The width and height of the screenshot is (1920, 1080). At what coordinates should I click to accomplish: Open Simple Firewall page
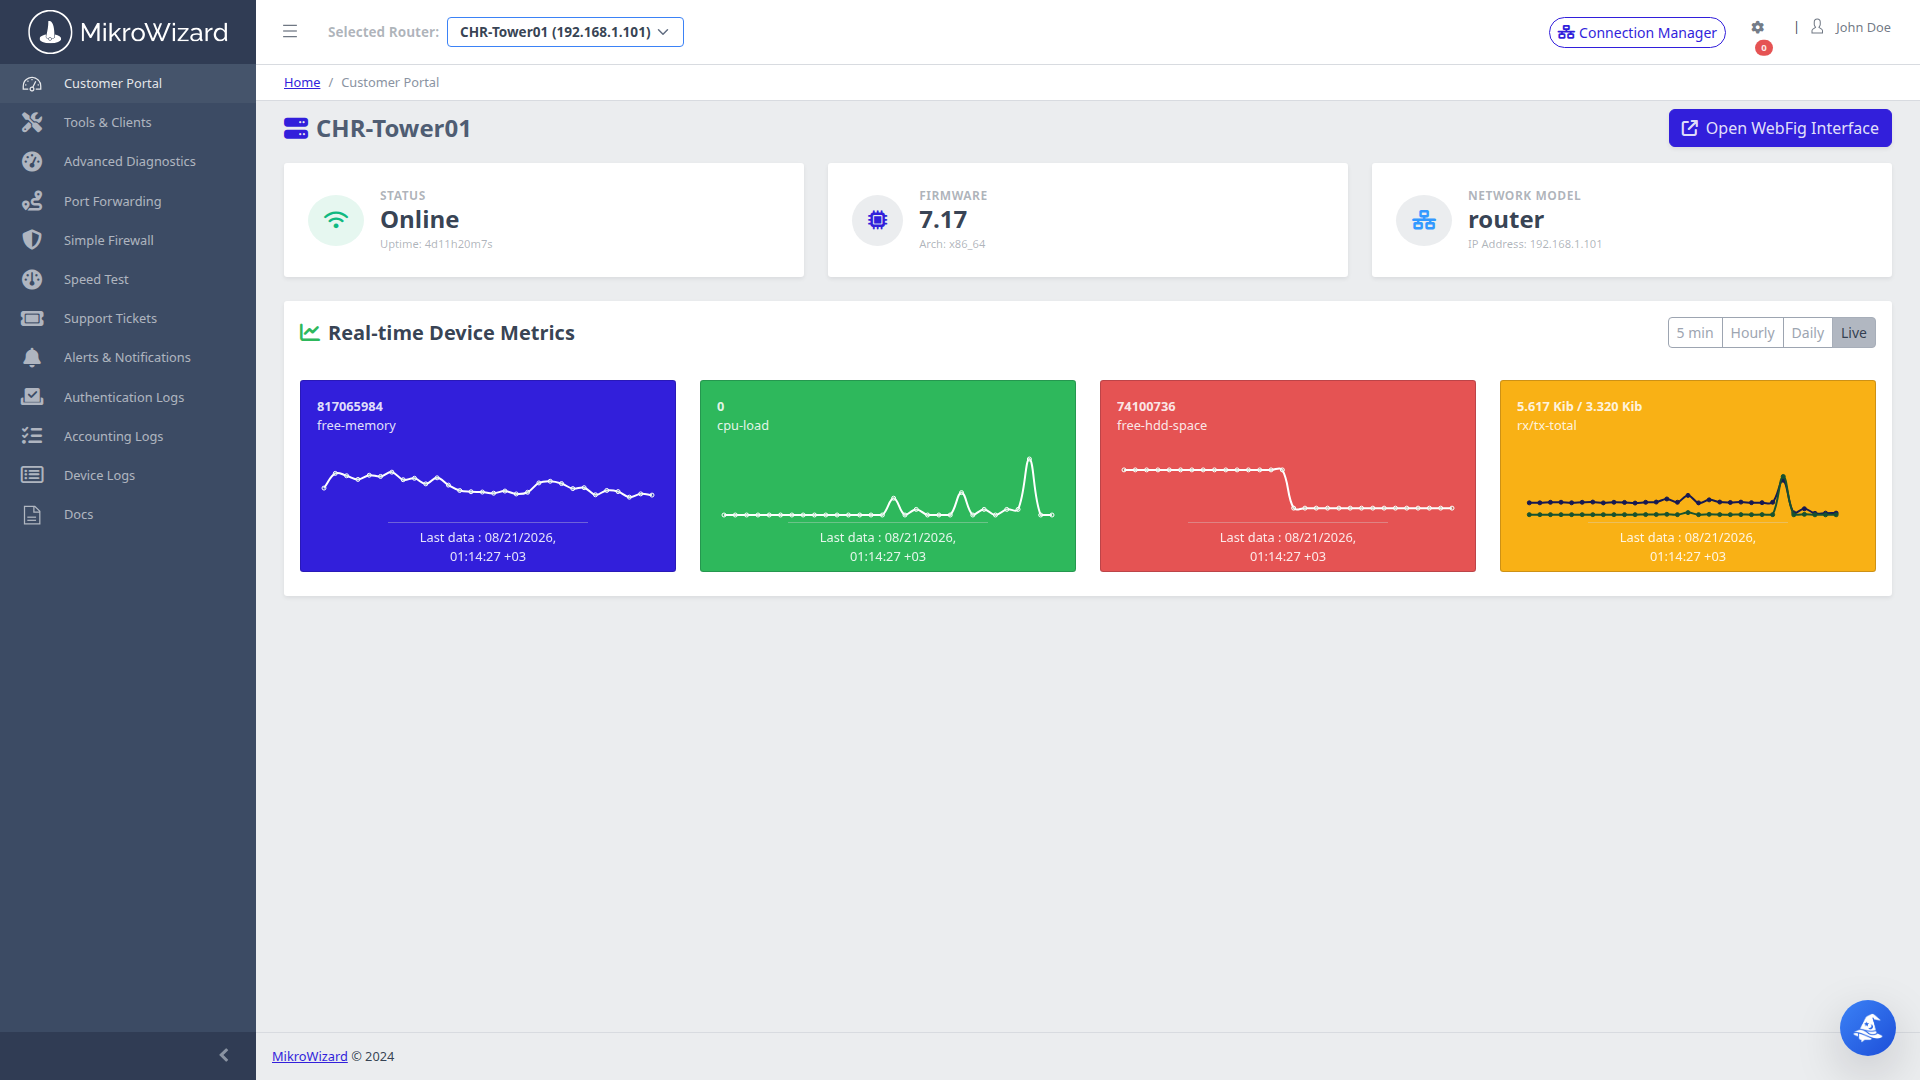point(128,240)
